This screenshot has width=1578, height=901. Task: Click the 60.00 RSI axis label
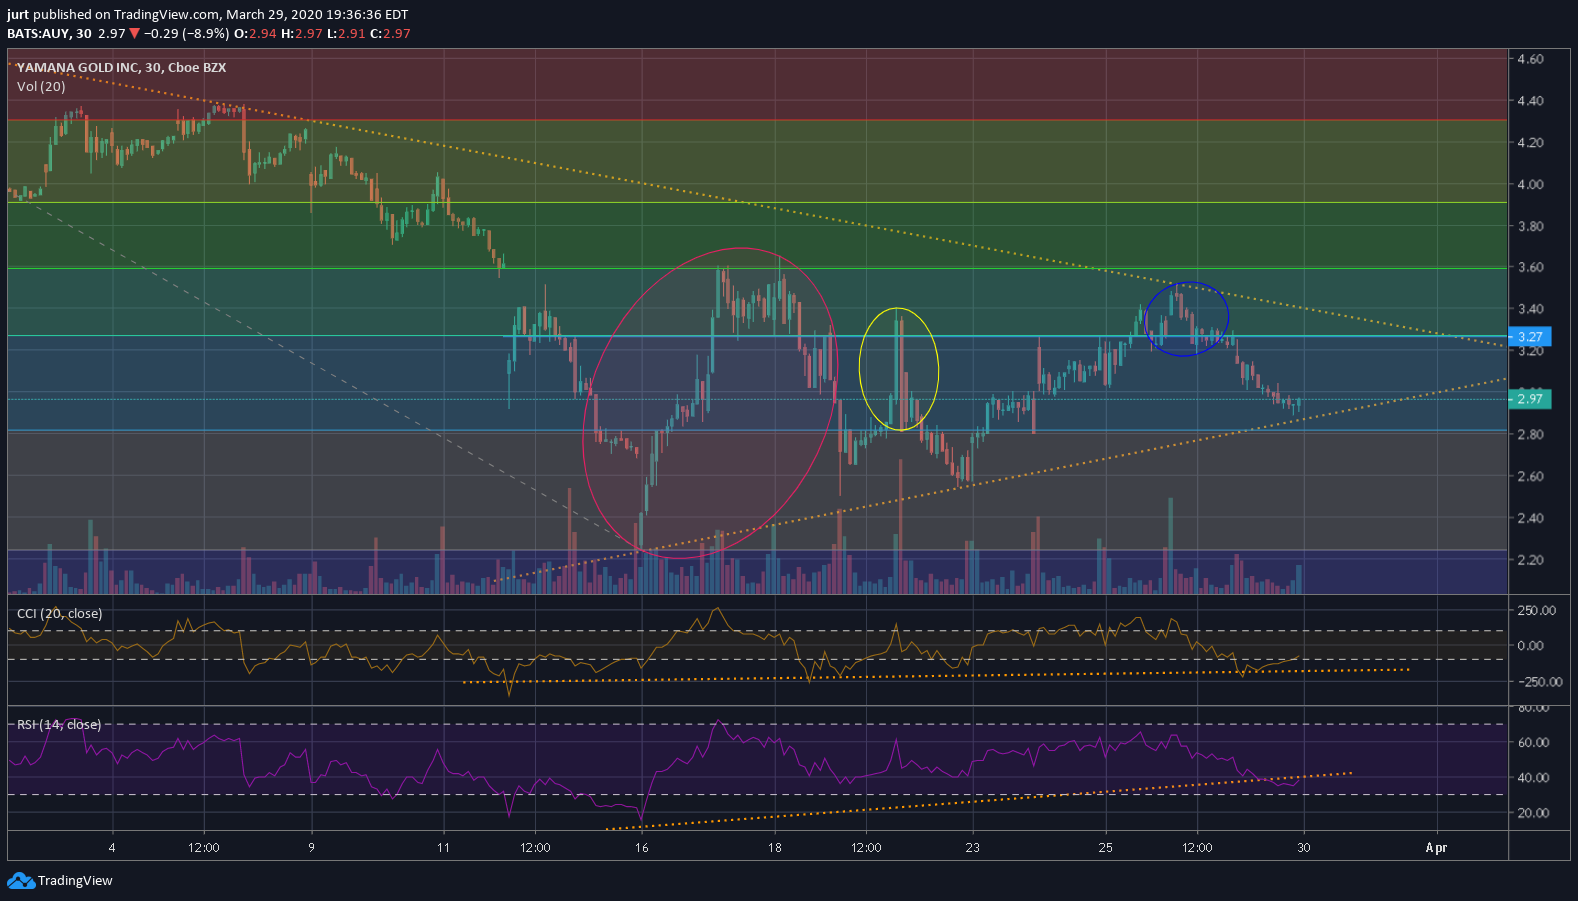tap(1534, 743)
